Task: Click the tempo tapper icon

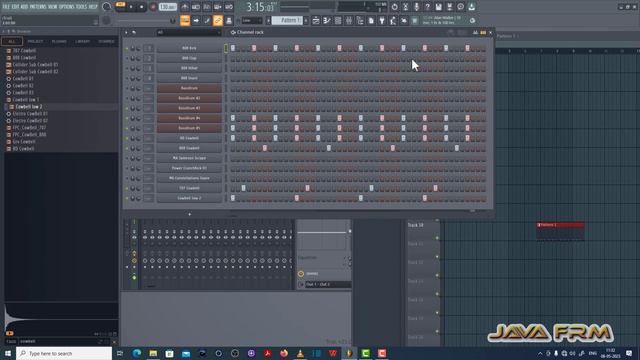Action: [x=393, y=20]
